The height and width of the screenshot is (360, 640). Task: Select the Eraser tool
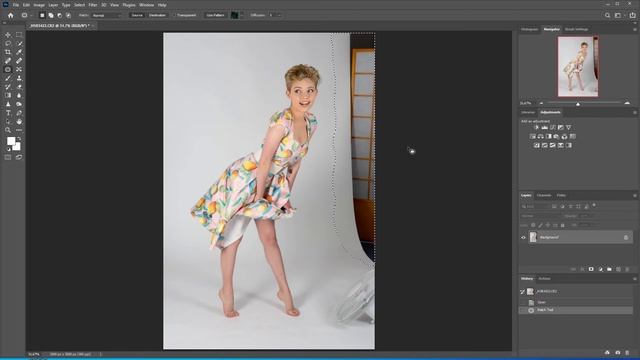click(19, 87)
